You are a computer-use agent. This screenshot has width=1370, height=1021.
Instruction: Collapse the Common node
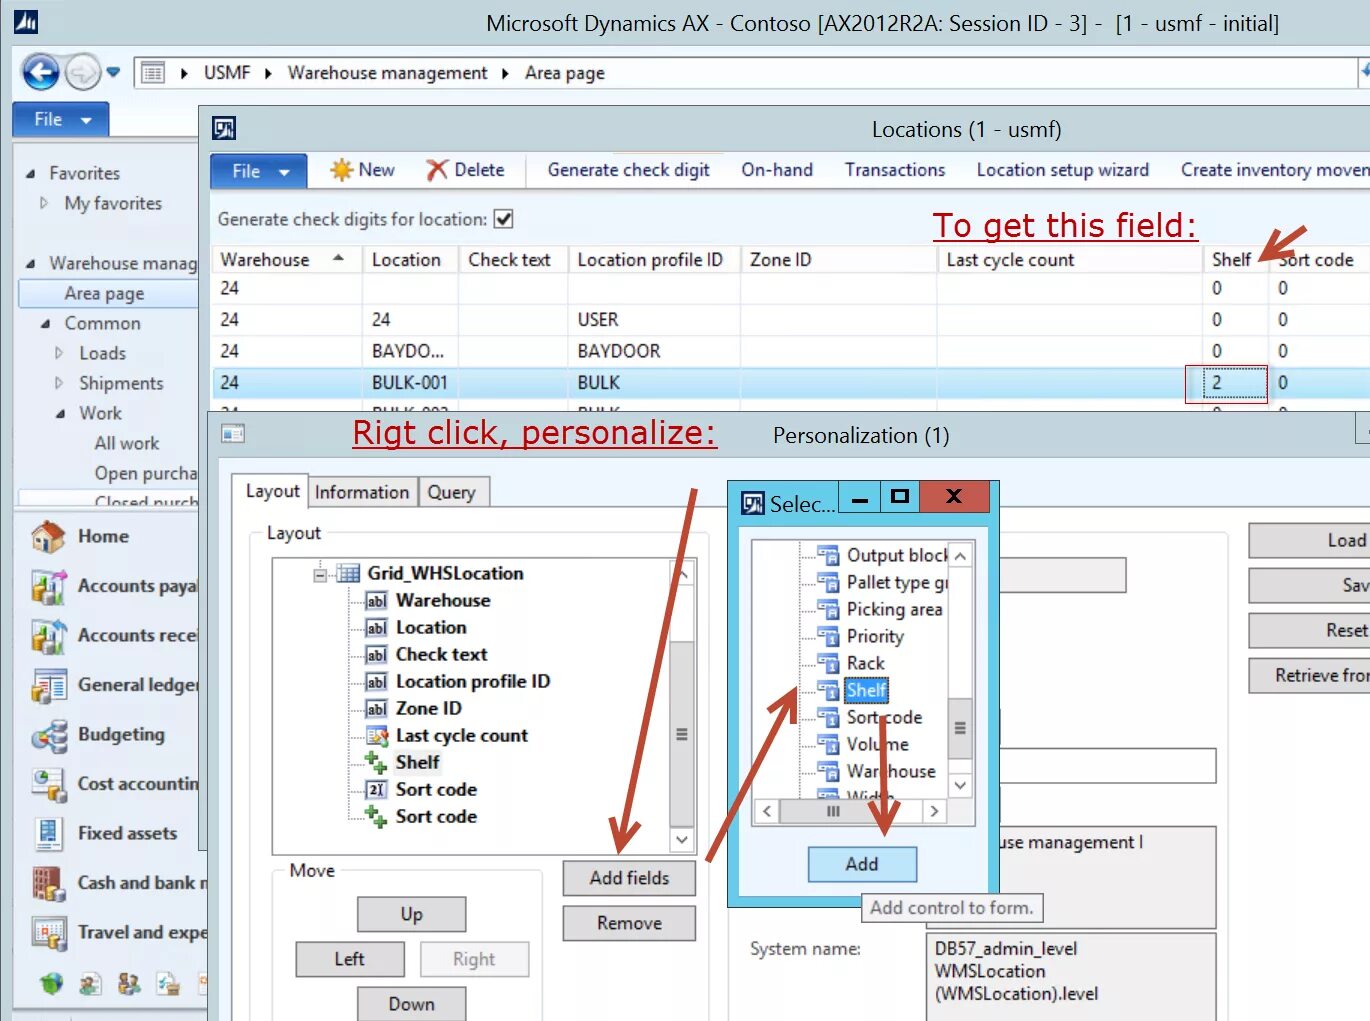(45, 324)
